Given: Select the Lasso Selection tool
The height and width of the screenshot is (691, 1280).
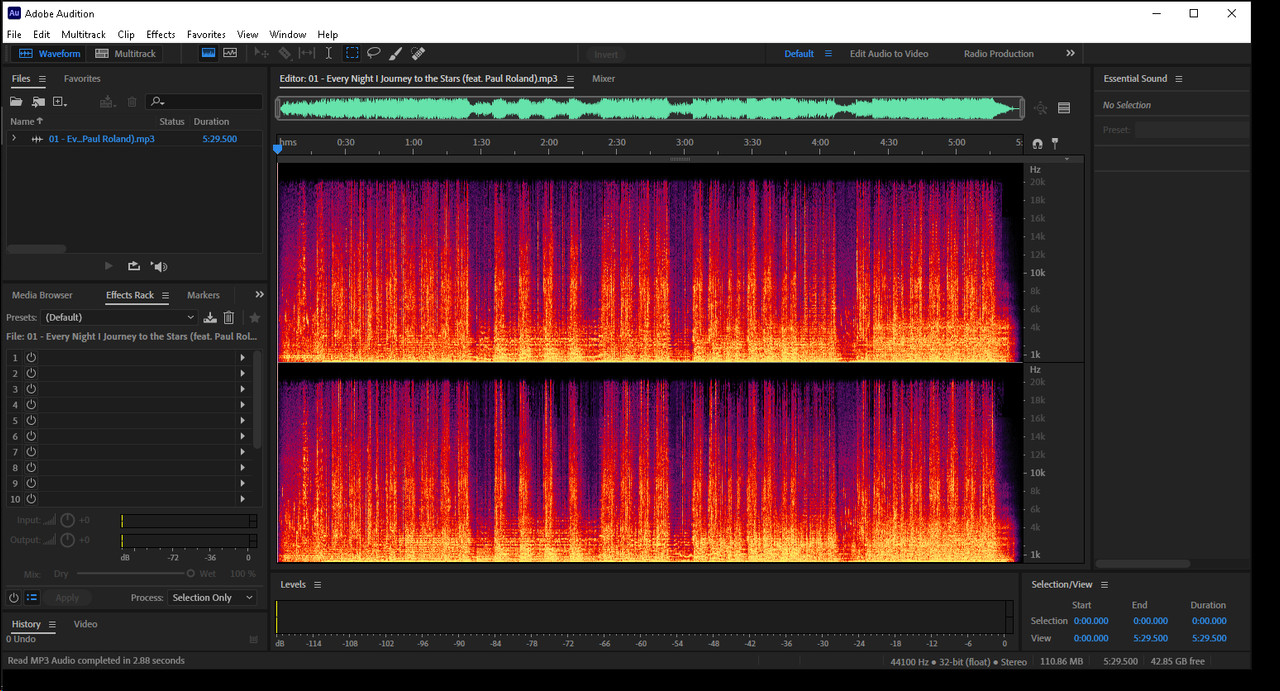Looking at the screenshot, I should pos(374,54).
